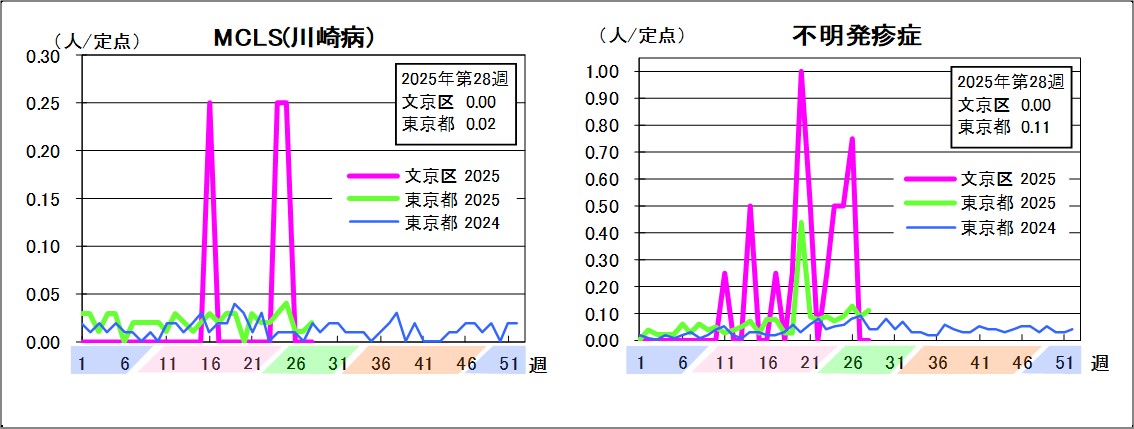Click 文京区 2025 legend label in MCLS chart

453,175
